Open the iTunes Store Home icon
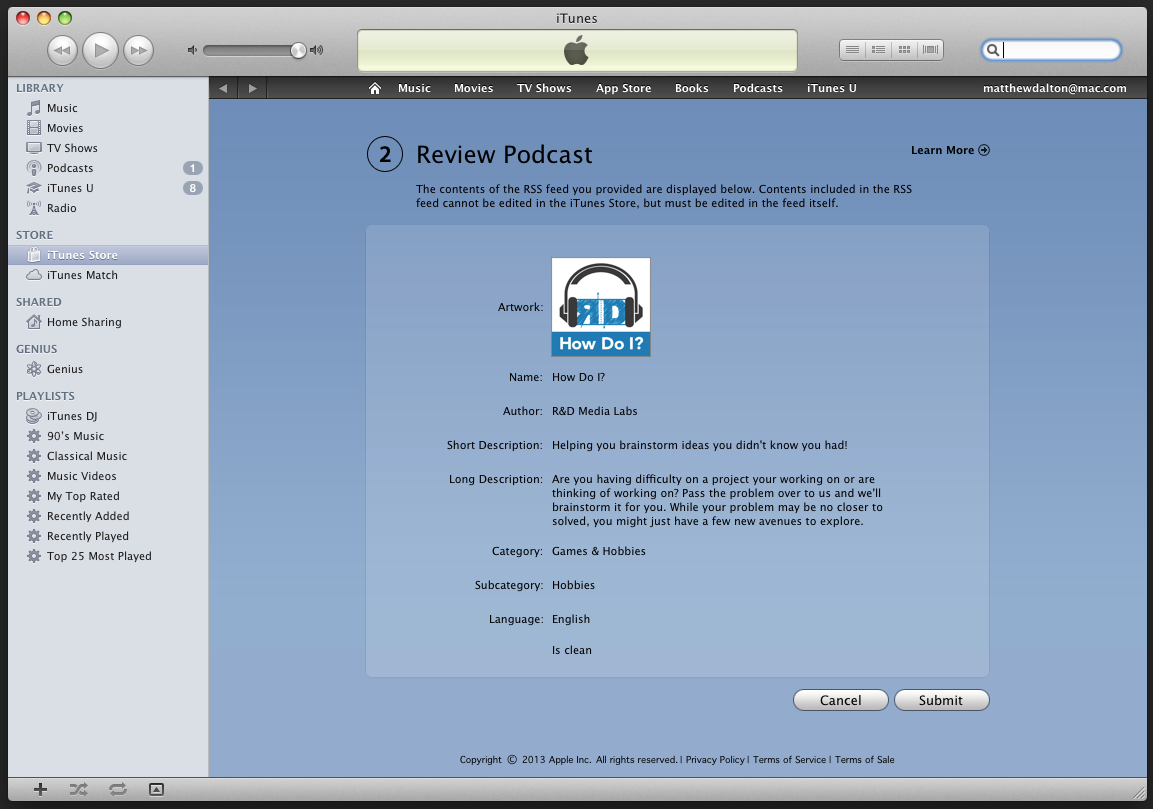1153x809 pixels. coord(375,88)
